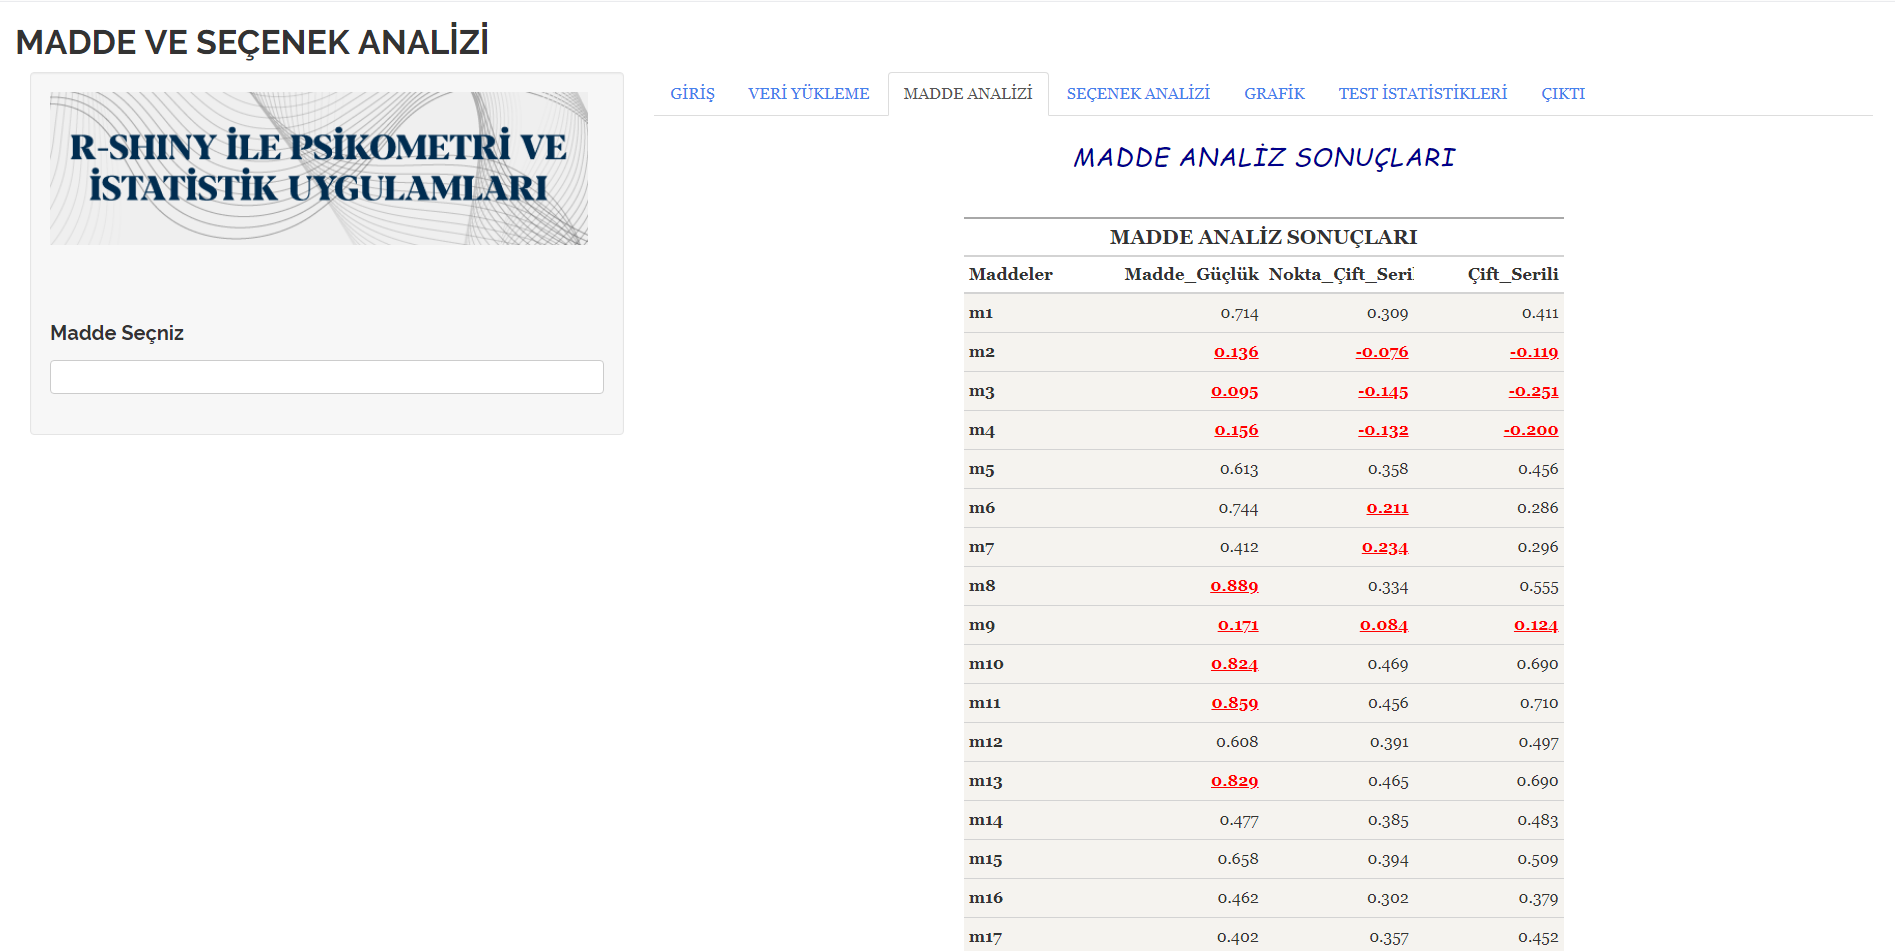The width and height of the screenshot is (1895, 951).
Task: Click the m9 point-biserial value 0.084
Action: pyautogui.click(x=1384, y=625)
